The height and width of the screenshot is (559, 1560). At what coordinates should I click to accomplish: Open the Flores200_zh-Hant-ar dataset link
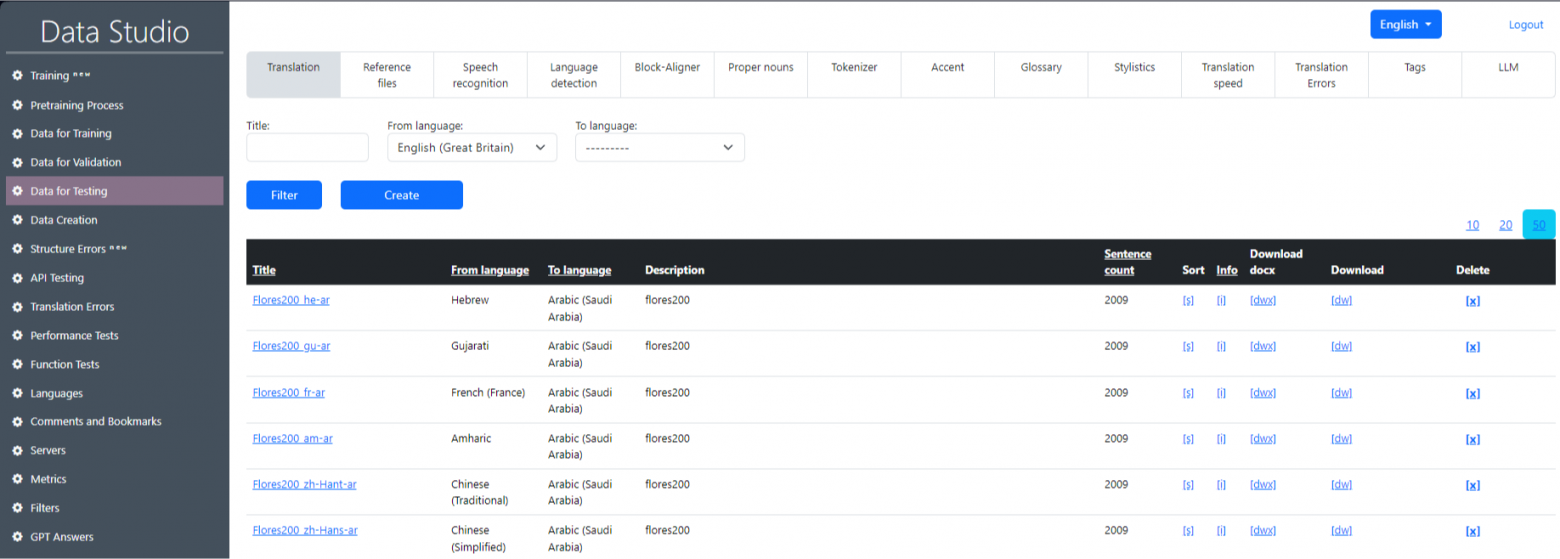pyautogui.click(x=304, y=484)
